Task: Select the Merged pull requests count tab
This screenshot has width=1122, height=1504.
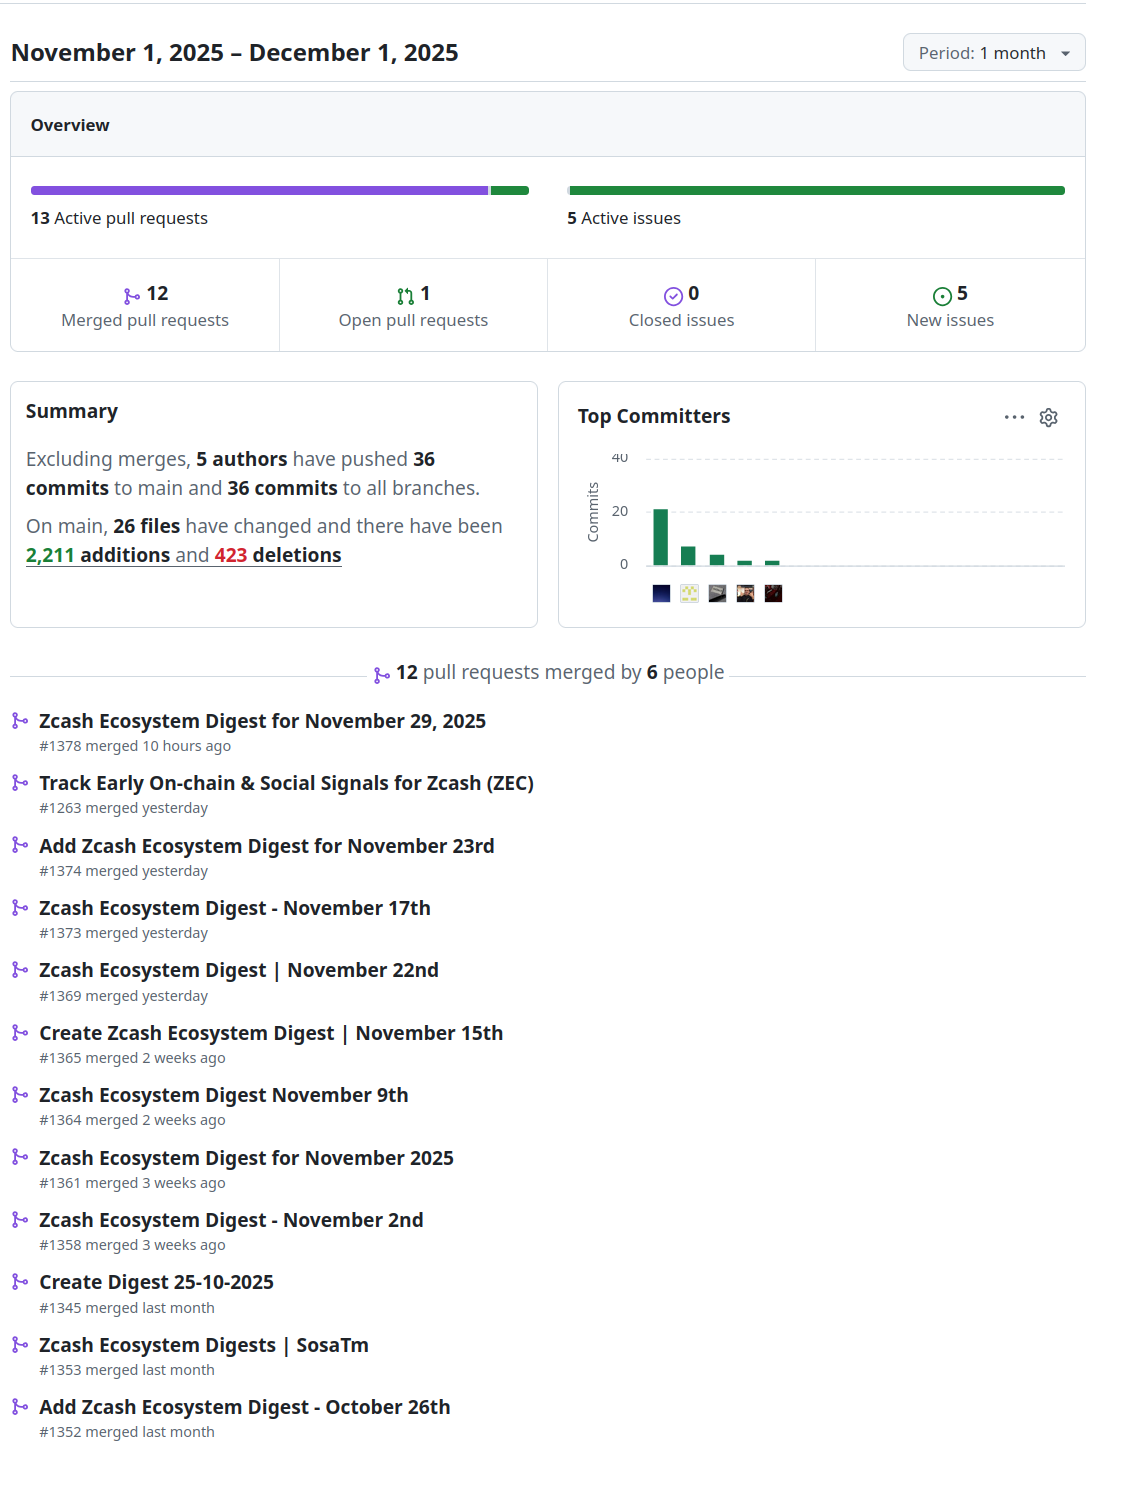Action: (x=145, y=306)
